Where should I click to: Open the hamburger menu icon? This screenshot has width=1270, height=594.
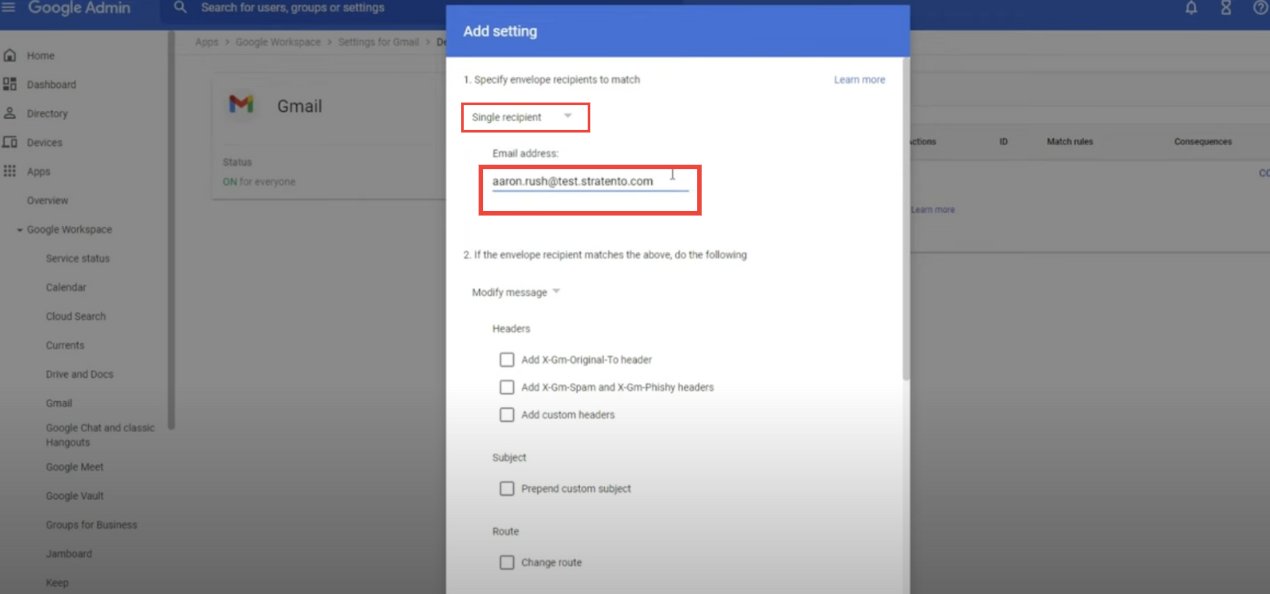click(x=10, y=8)
